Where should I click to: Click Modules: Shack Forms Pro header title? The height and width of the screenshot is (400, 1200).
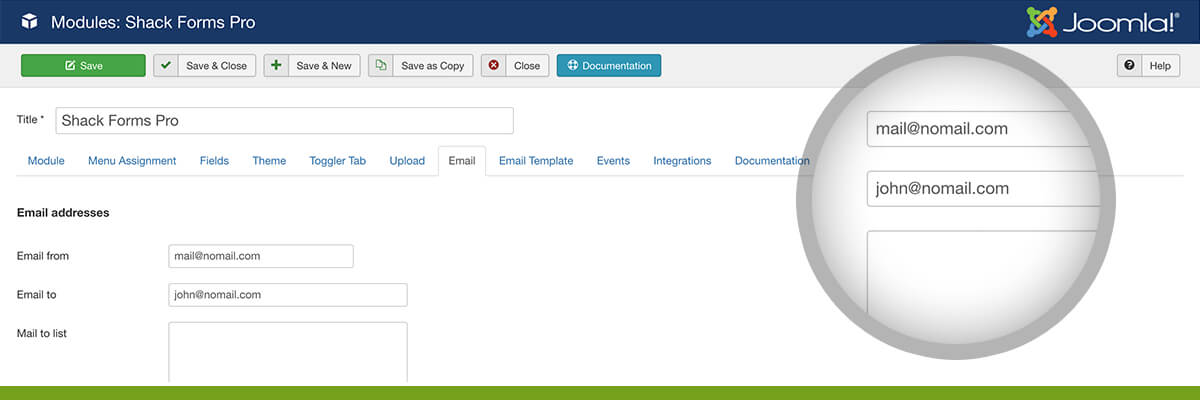(x=153, y=22)
